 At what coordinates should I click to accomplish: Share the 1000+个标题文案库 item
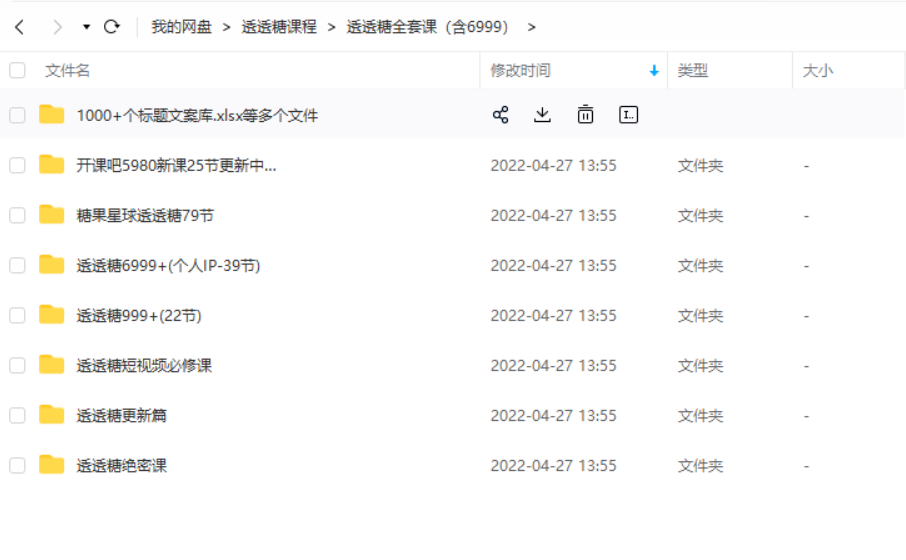click(x=500, y=114)
